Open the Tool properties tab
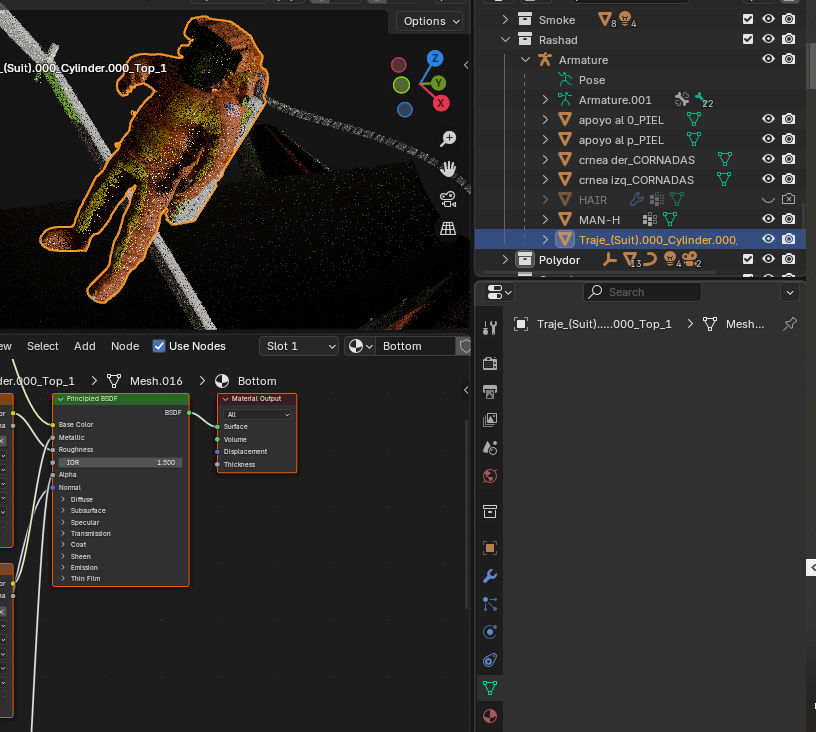 (x=490, y=327)
